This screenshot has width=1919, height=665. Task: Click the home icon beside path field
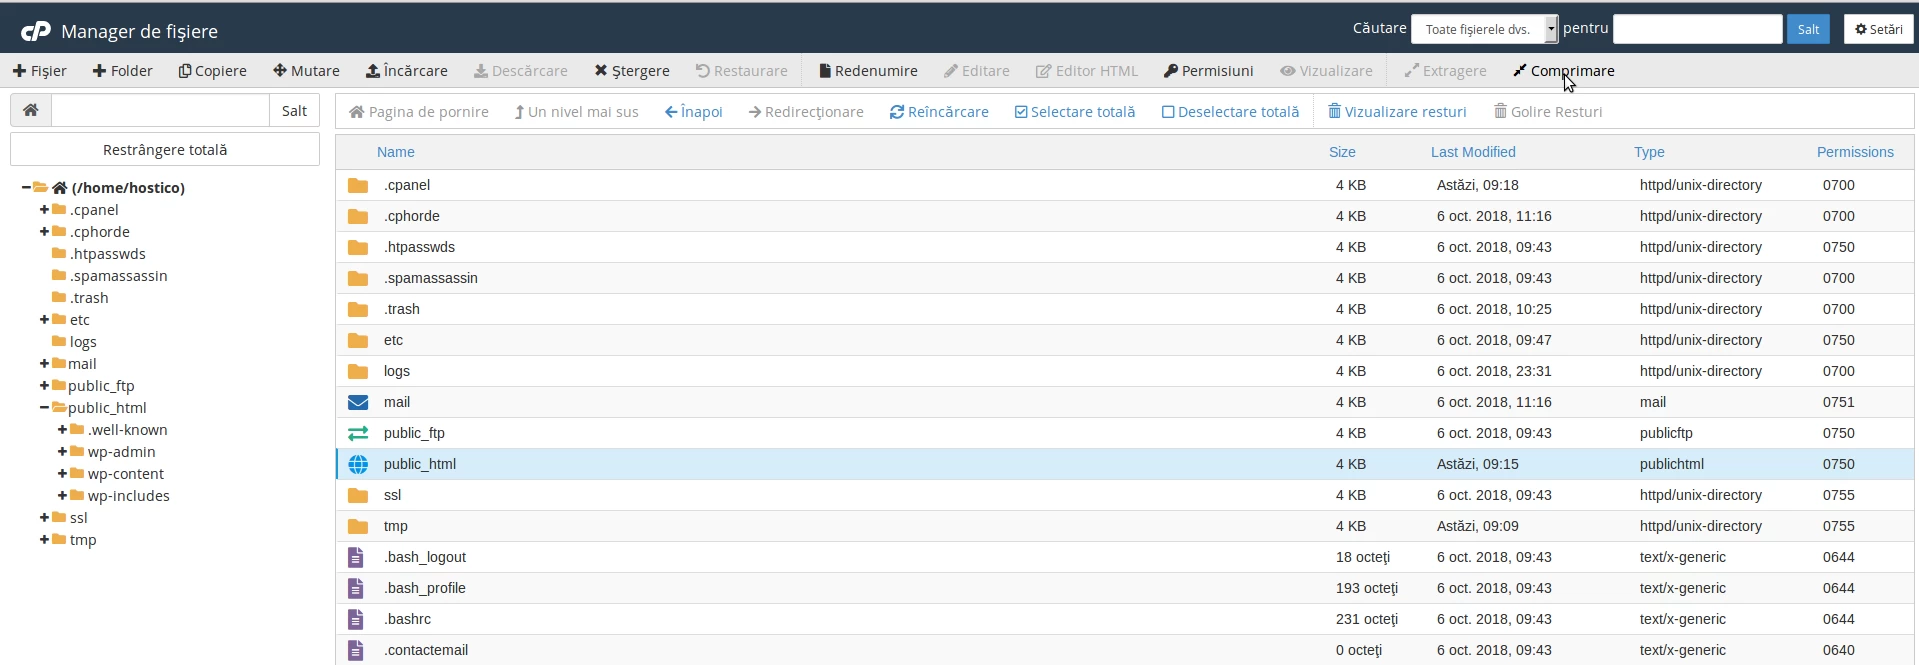(31, 110)
